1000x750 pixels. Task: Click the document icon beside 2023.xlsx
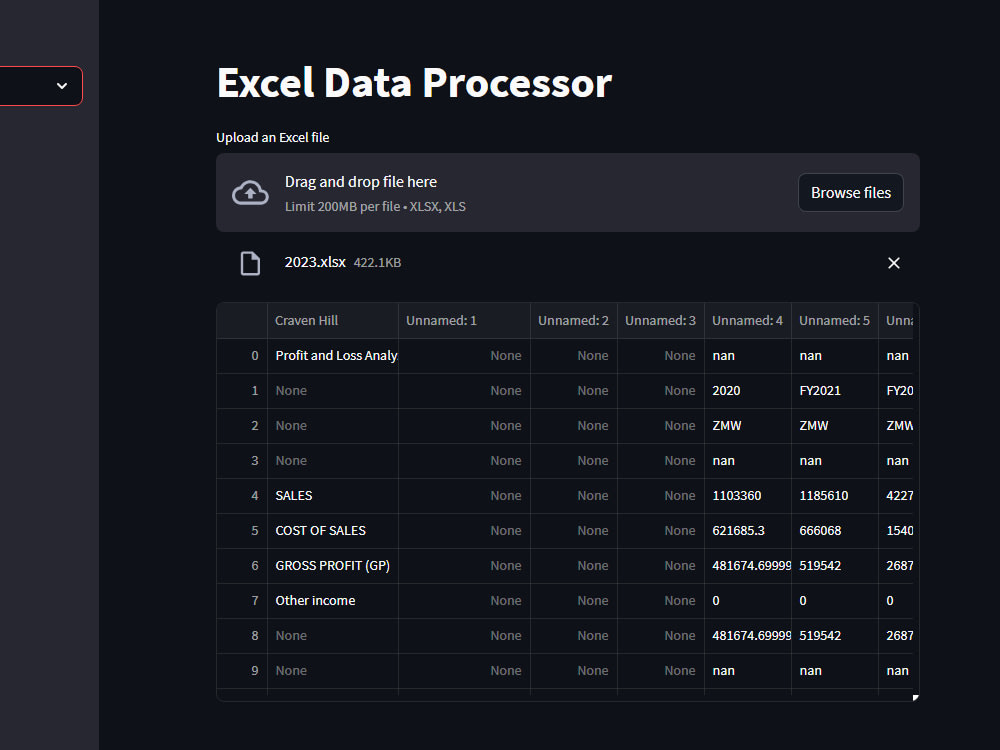tap(252, 262)
